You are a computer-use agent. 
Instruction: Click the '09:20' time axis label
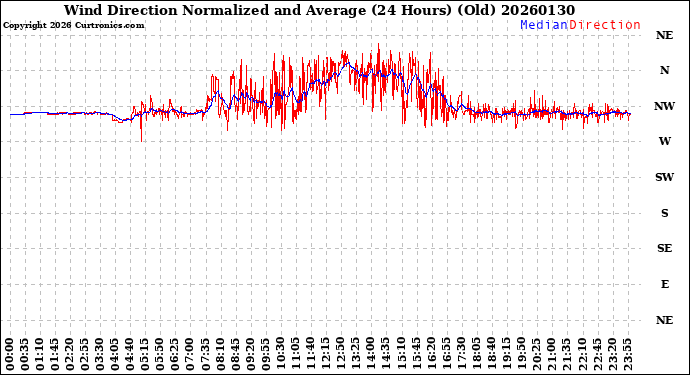click(x=251, y=355)
